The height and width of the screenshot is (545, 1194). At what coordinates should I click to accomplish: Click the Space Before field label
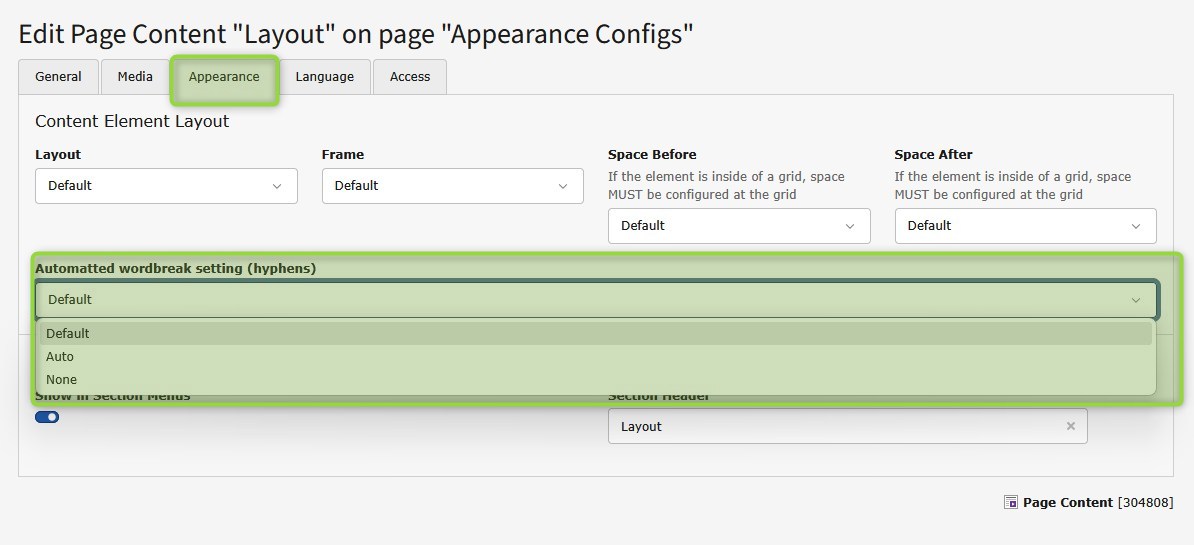pyautogui.click(x=652, y=155)
